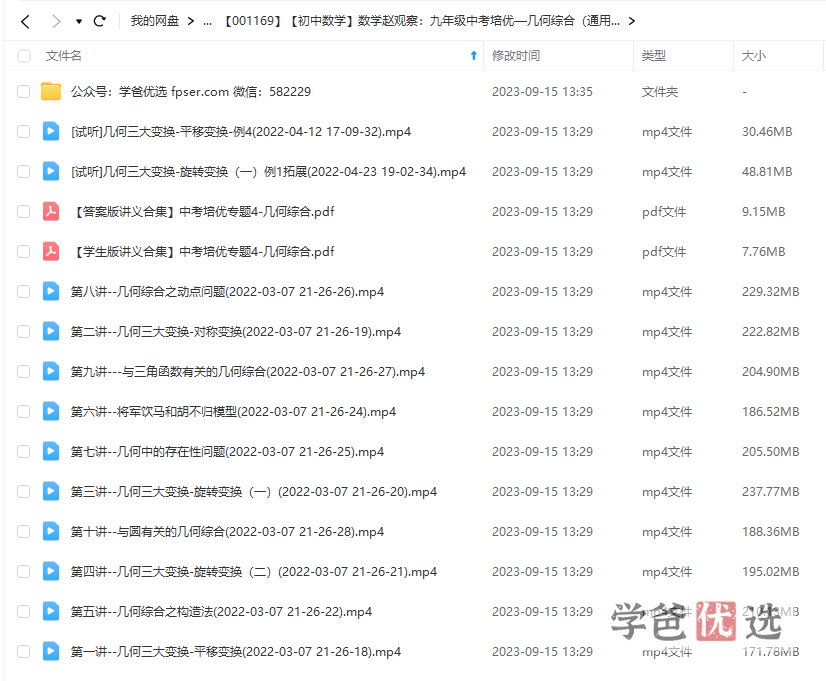
Task: Click the video icon of 第三讲 file
Action: pos(51,491)
